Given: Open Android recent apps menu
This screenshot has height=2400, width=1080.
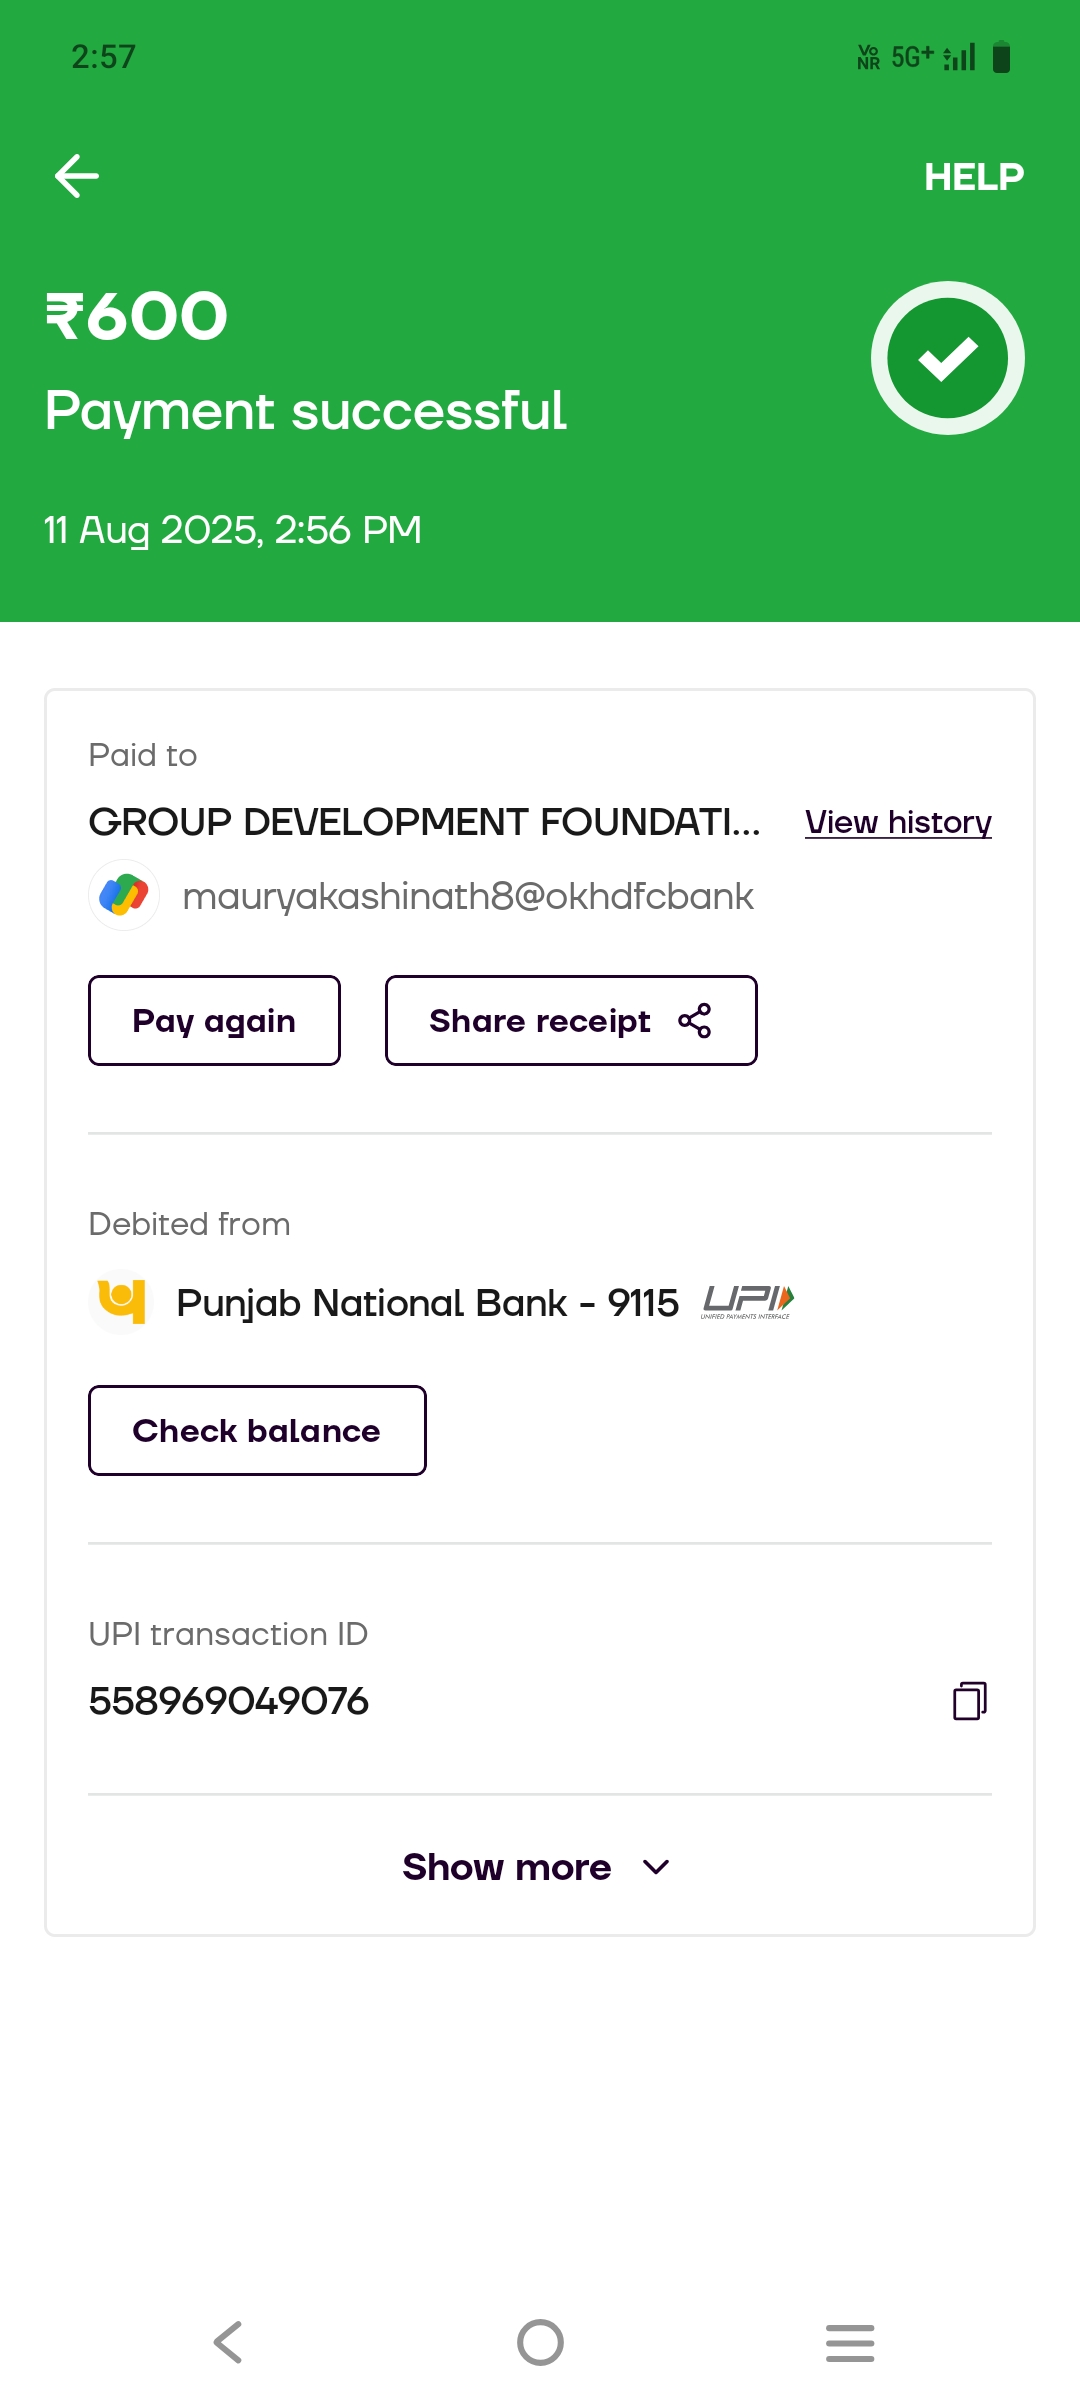Looking at the screenshot, I should 850,2342.
